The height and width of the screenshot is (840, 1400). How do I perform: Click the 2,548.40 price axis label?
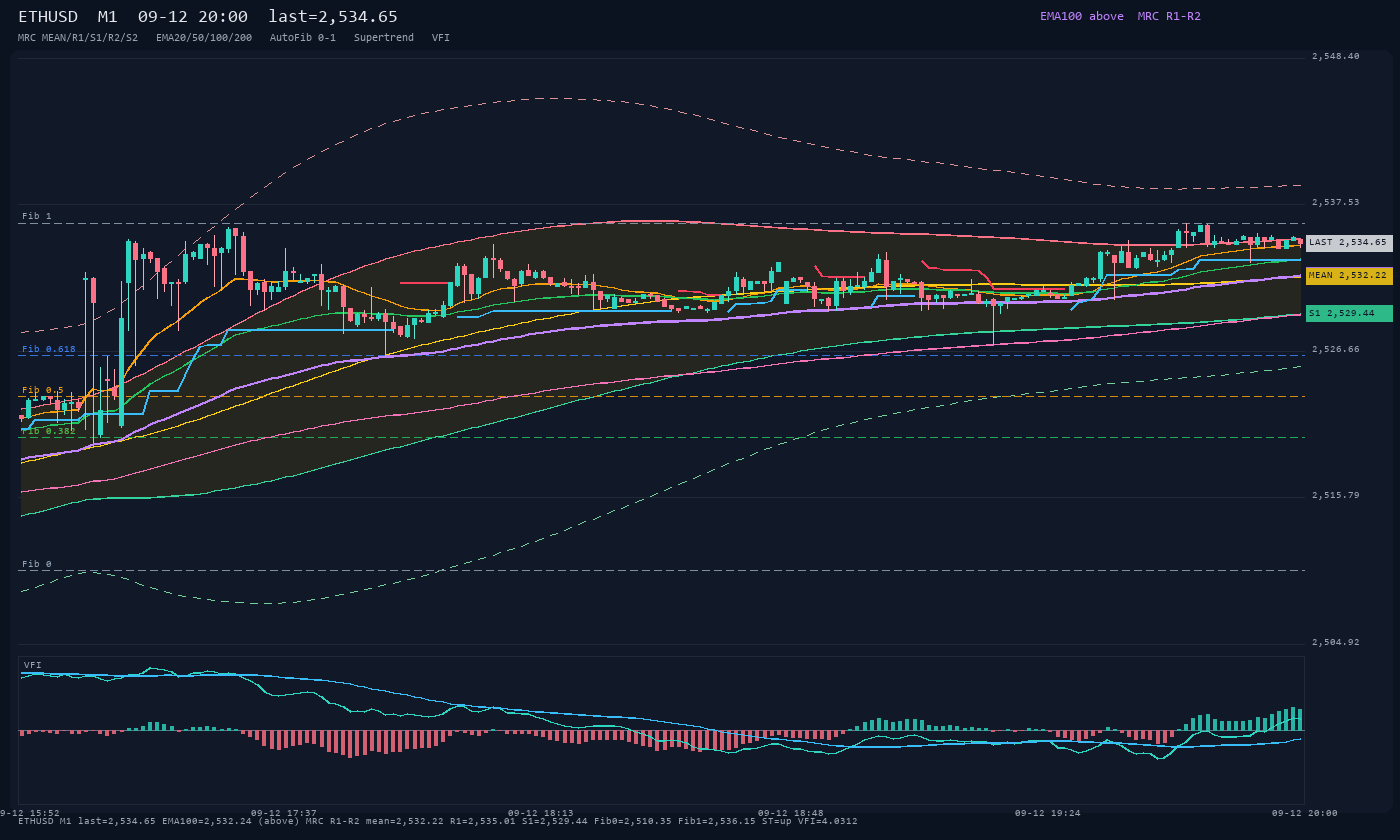click(x=1336, y=57)
